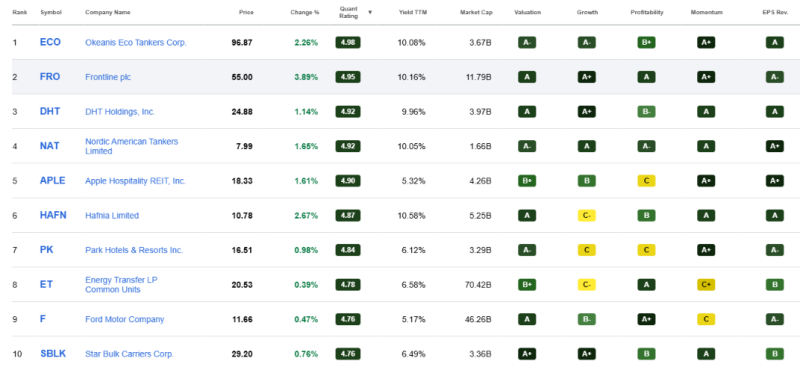Open DHT Holdings, Inc. company page
This screenshot has width=800, height=367.
[120, 111]
